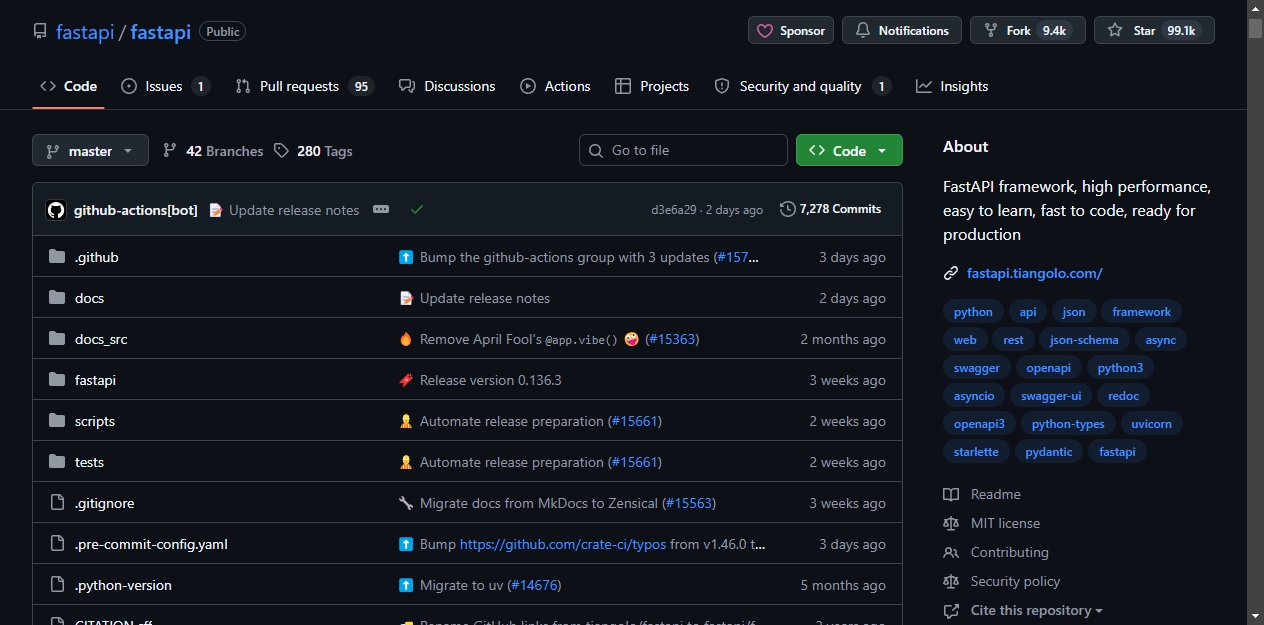The width and height of the screenshot is (1264, 625).
Task: View 280 Tags link
Action: (x=313, y=151)
